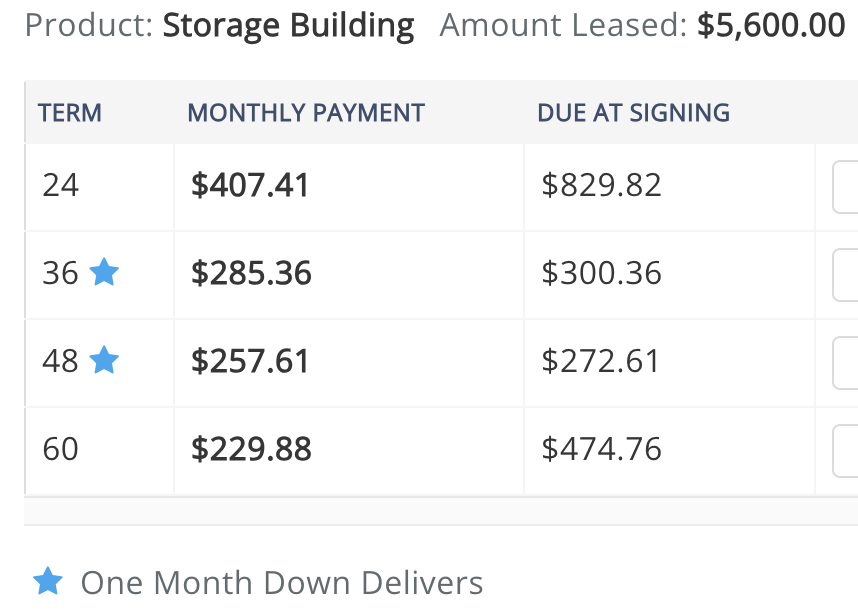Click the $300.36 due at signing amount
Viewport: 858px width, 612px height.
point(601,273)
